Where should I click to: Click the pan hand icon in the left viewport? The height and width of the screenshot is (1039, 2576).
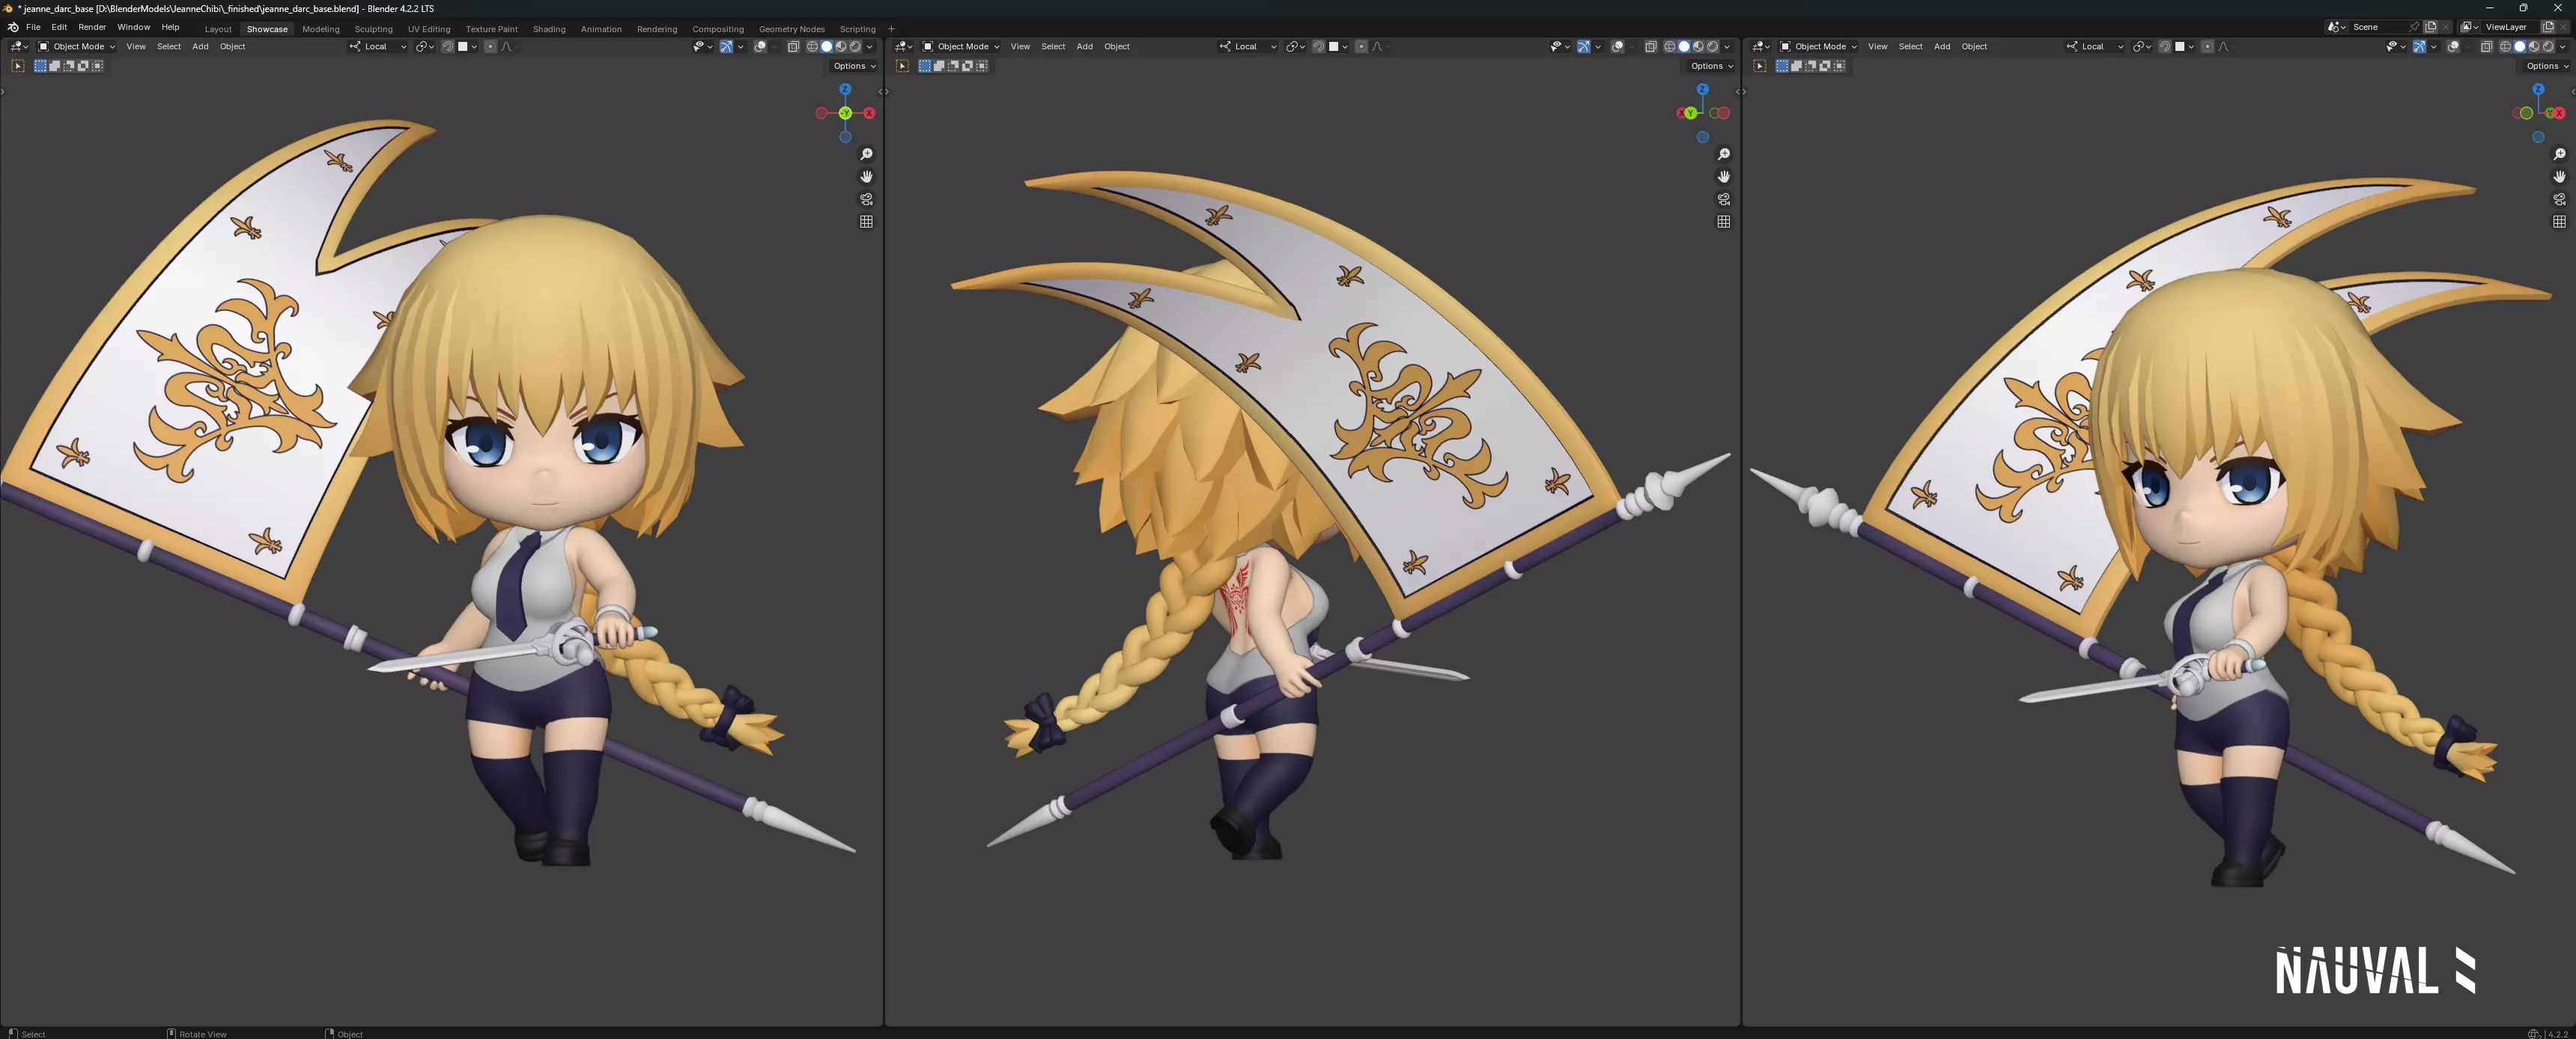coord(866,177)
